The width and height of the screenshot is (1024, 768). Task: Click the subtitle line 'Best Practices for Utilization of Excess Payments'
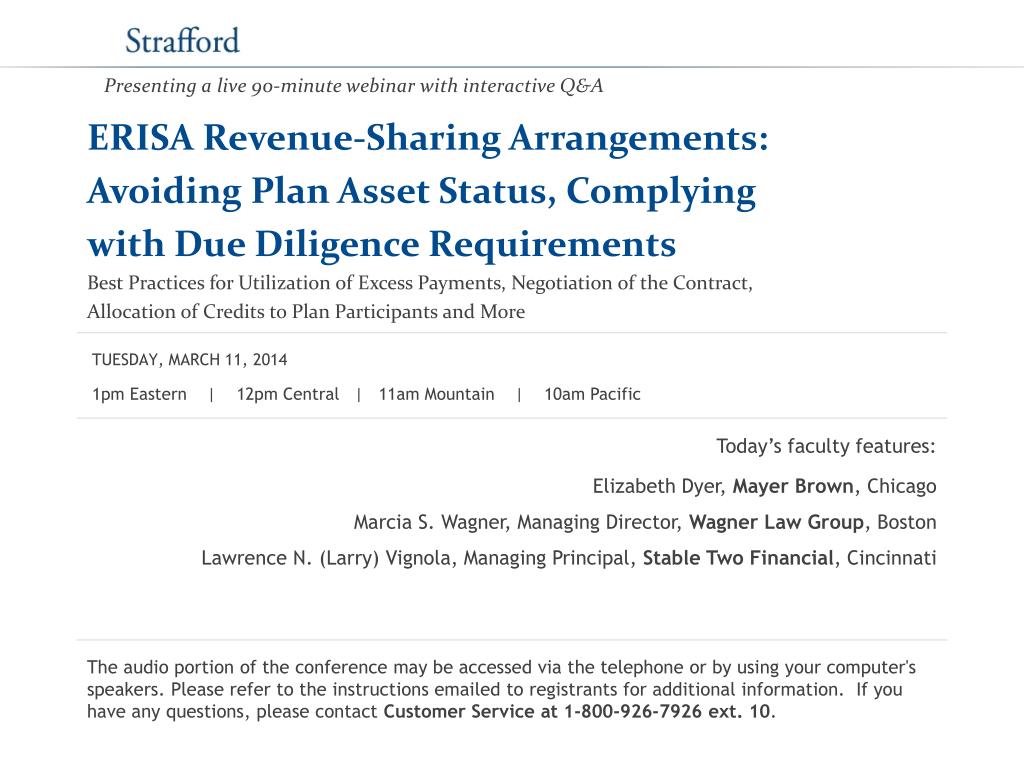420,283
